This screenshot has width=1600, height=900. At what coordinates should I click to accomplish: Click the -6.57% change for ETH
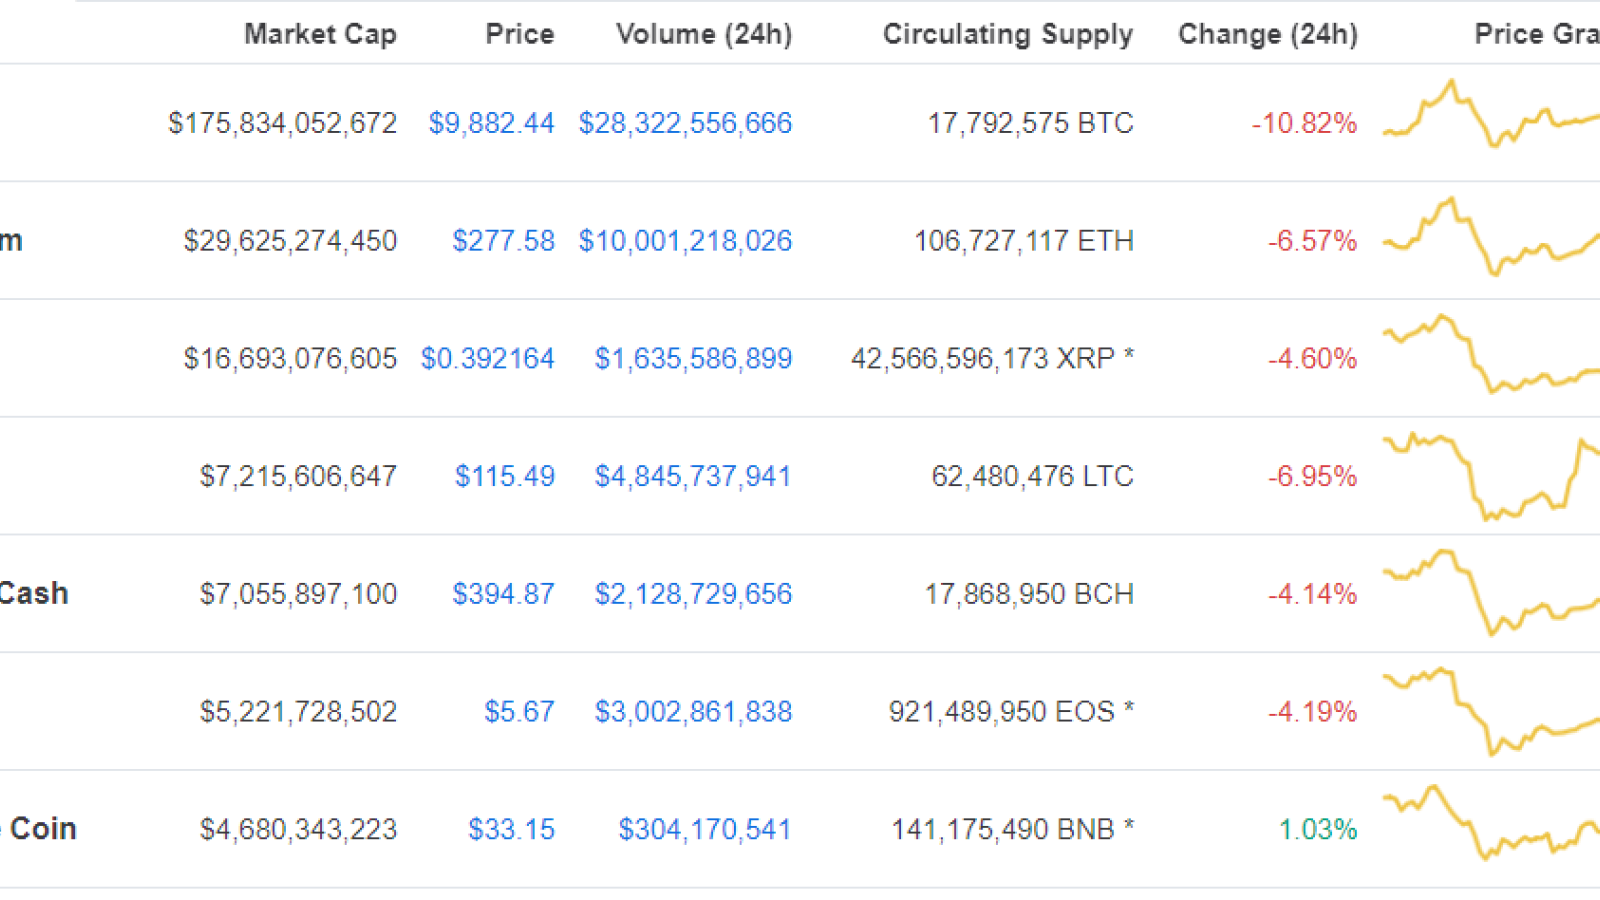(1312, 241)
